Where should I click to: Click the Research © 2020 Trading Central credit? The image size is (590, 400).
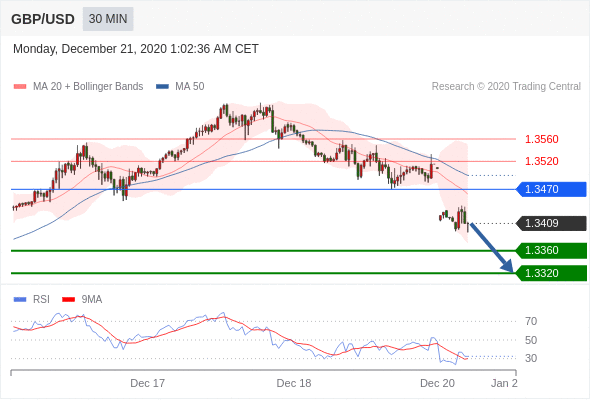point(506,87)
